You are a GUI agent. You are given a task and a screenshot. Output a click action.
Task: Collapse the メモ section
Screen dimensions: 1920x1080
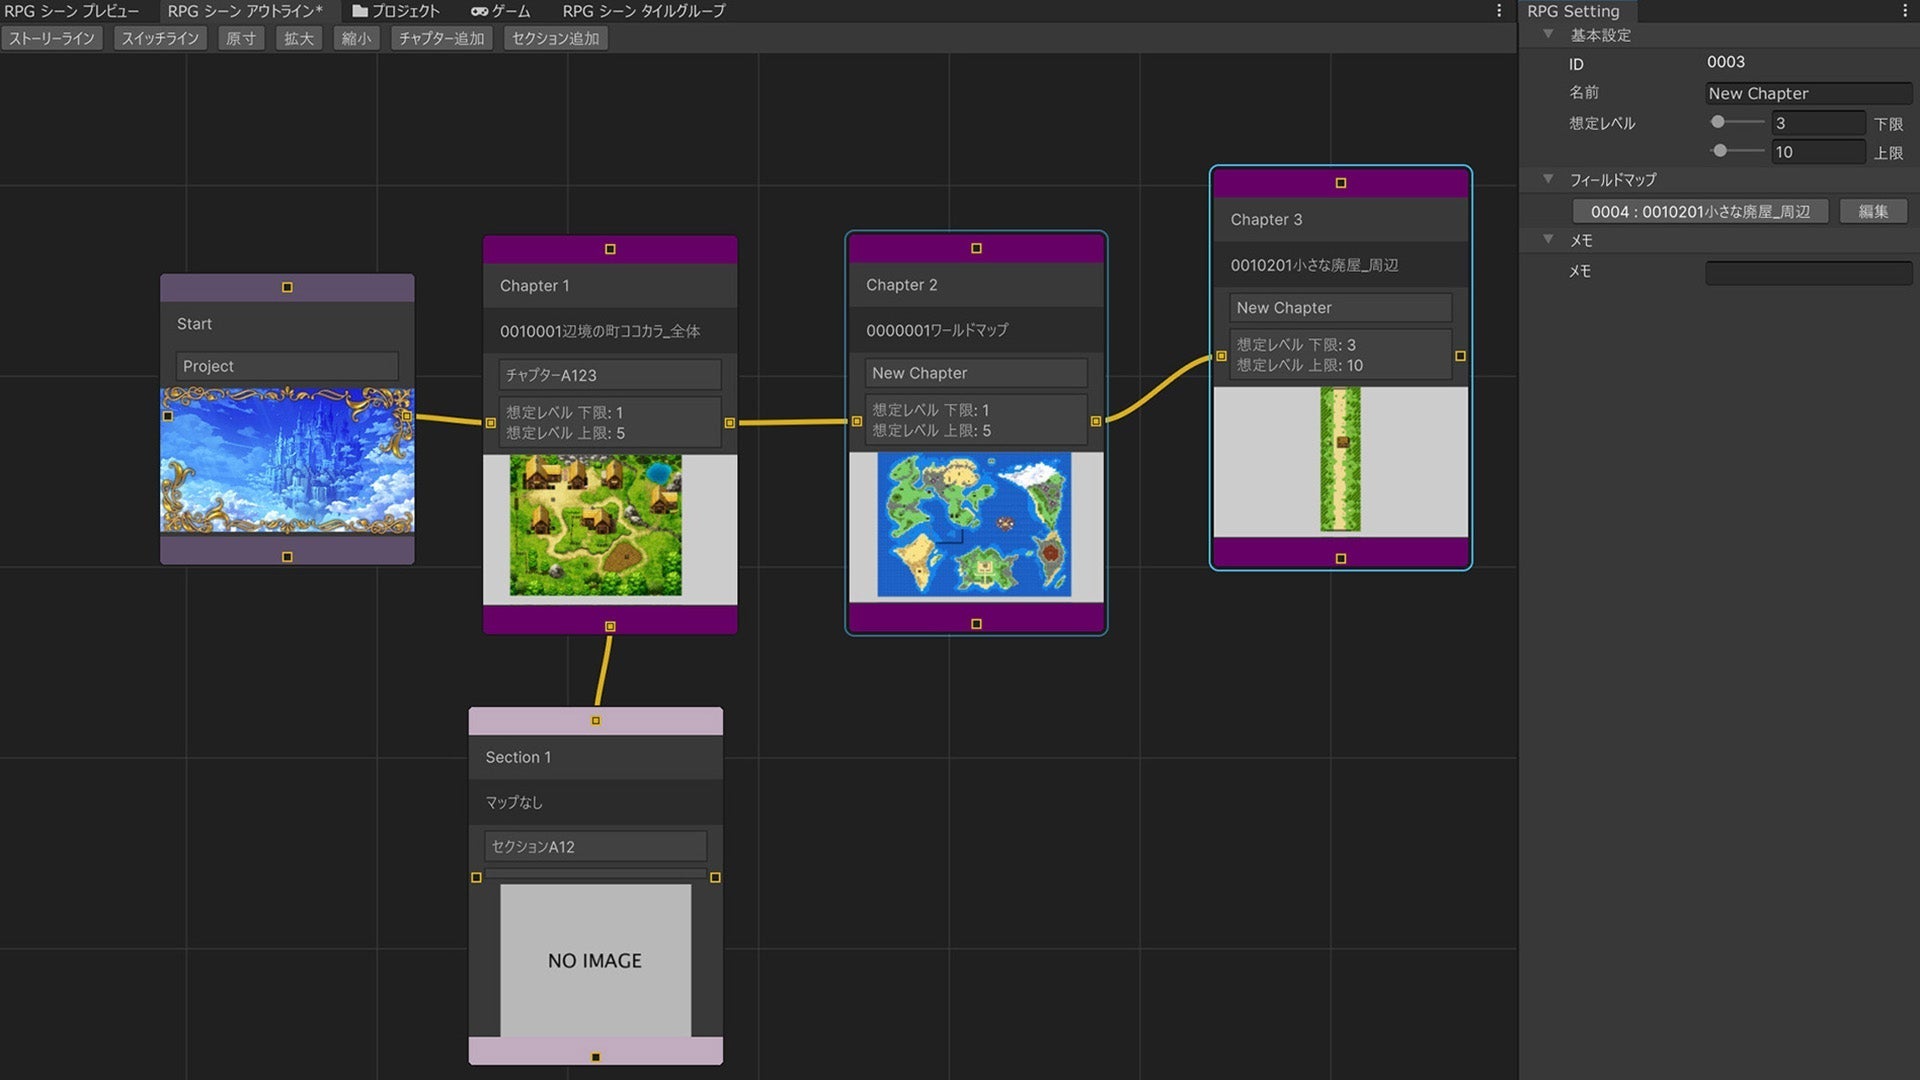tap(1548, 240)
